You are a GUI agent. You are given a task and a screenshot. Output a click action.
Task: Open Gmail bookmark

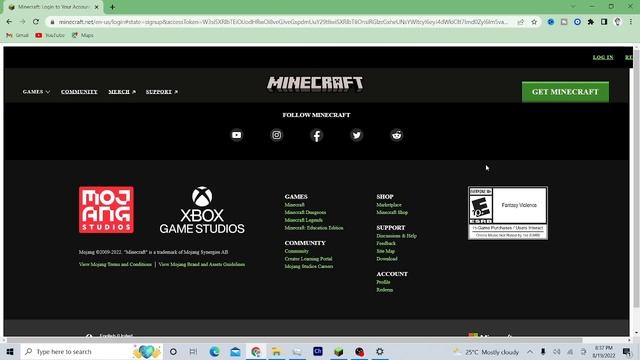tap(18, 36)
